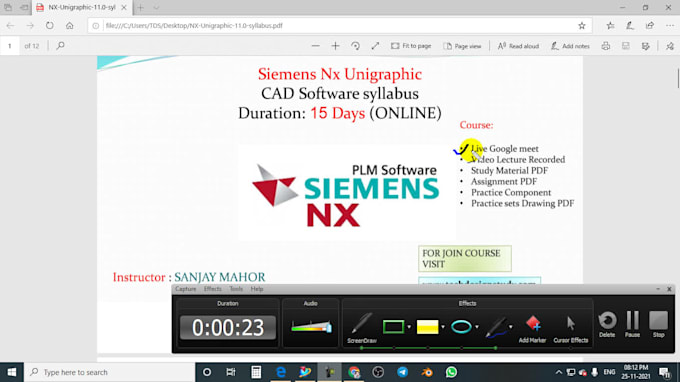Open the Help menu in recorder

pyautogui.click(x=257, y=289)
